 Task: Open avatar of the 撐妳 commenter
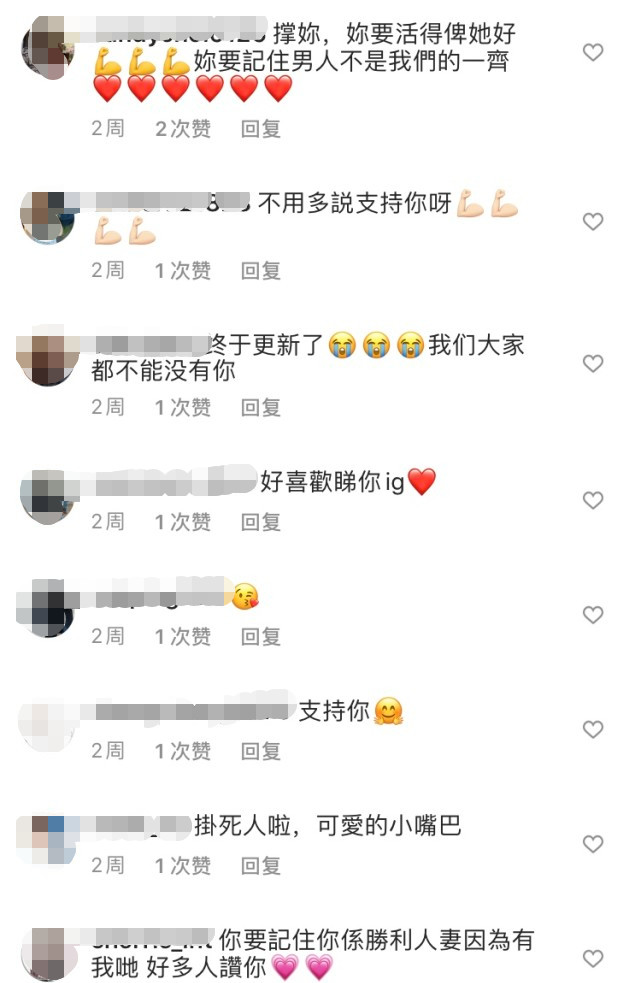click(48, 49)
